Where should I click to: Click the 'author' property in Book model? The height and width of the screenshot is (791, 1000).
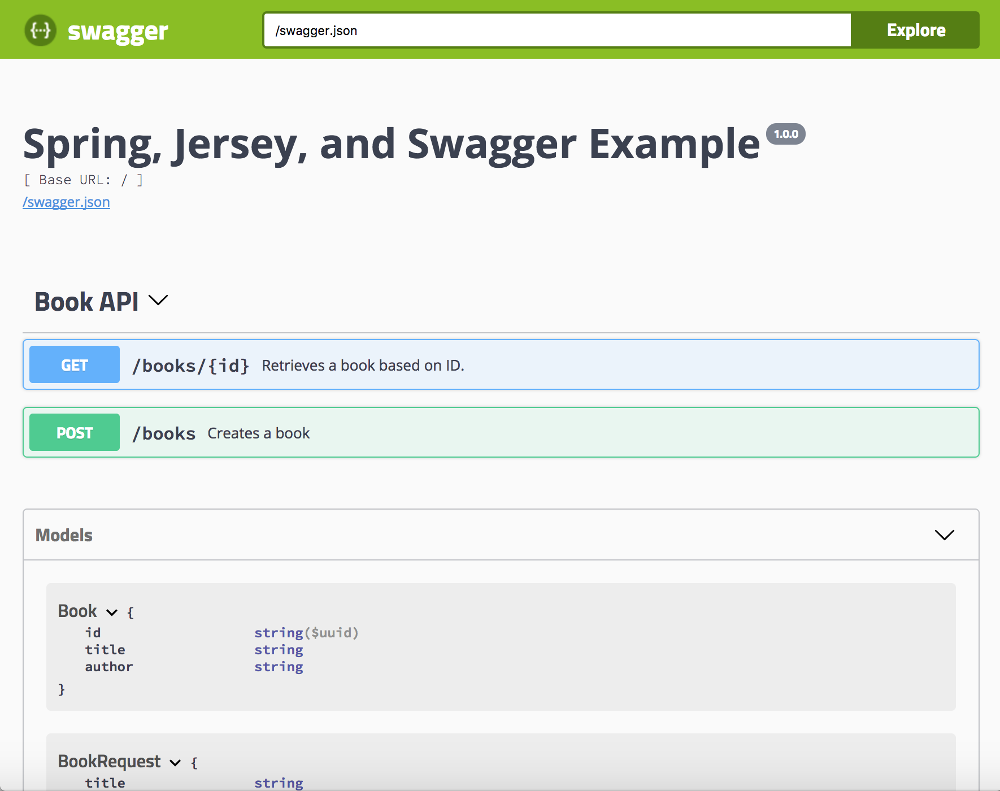(x=109, y=667)
